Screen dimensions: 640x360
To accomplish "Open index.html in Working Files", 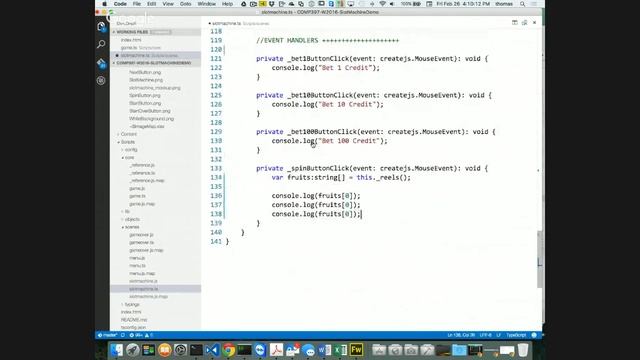I will point(131,40).
